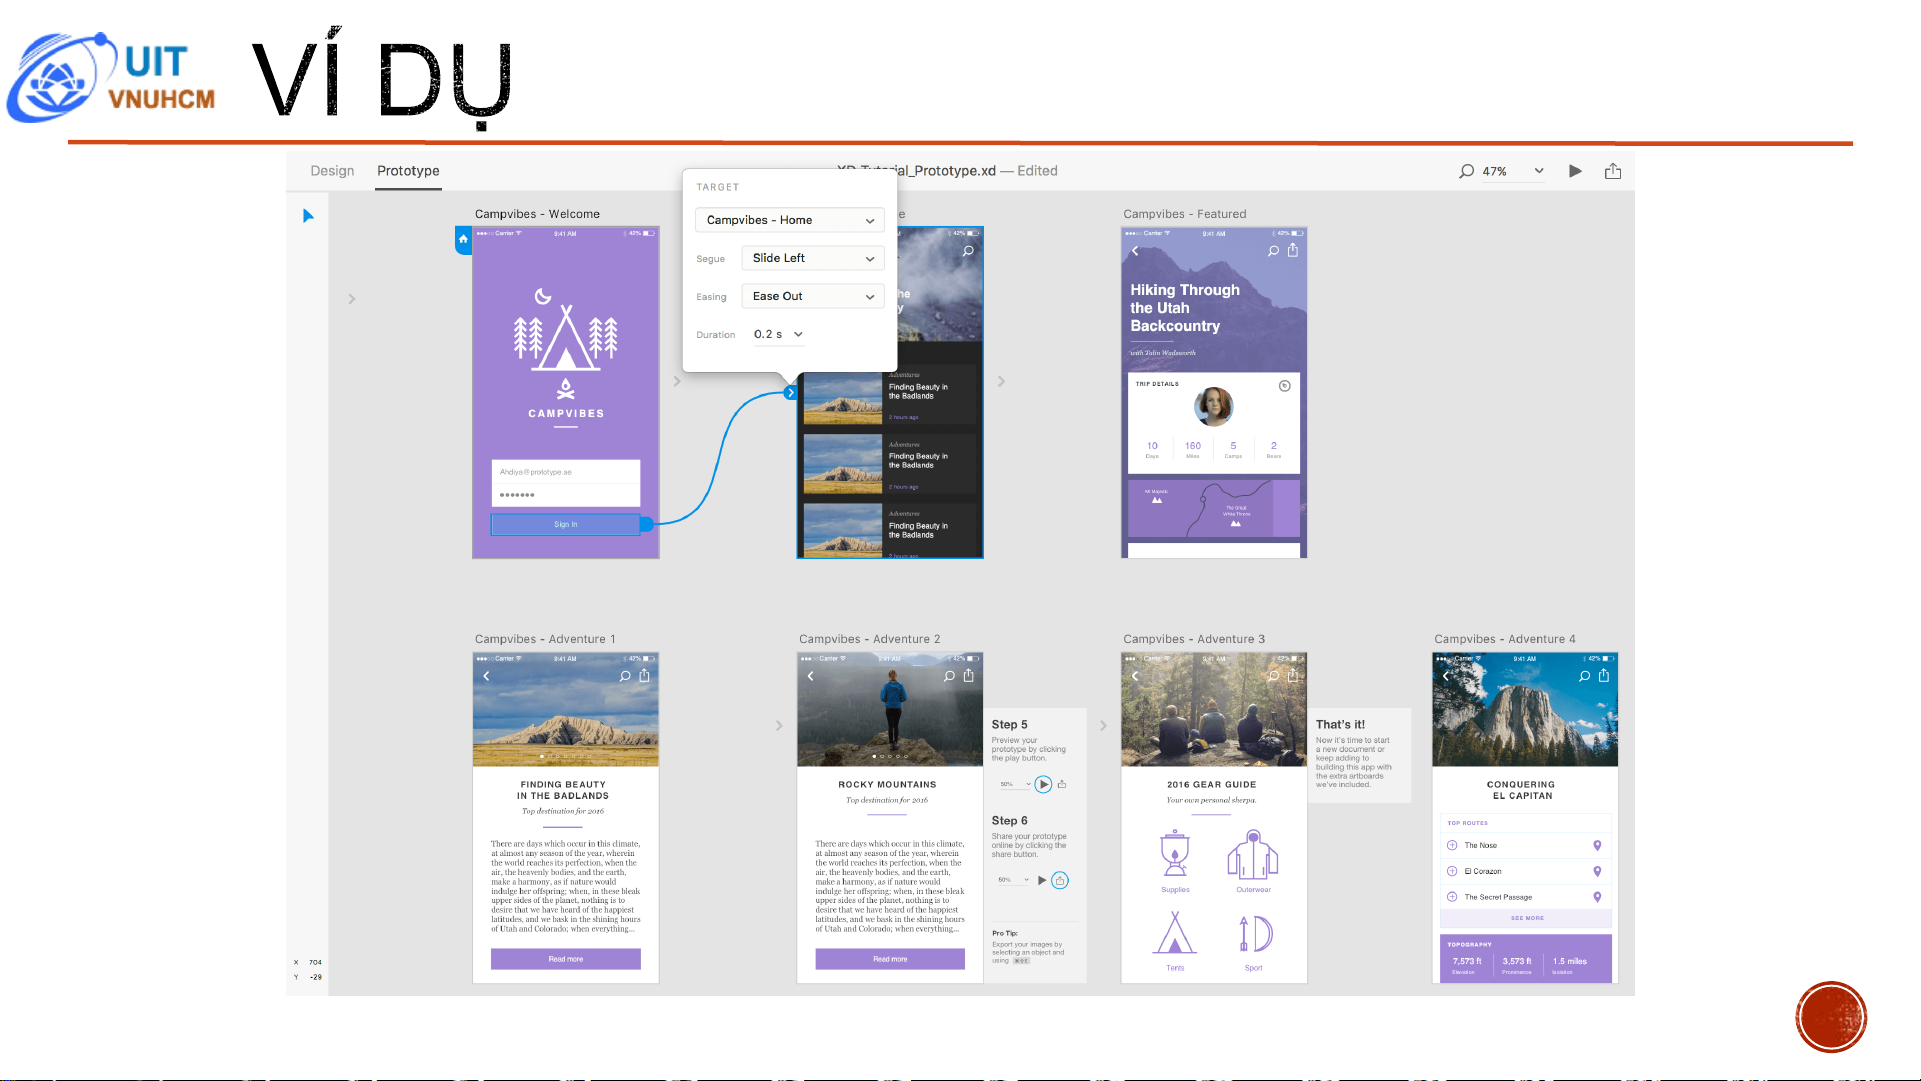
Task: Expand the 47% zoom level dropdown
Action: (x=1539, y=171)
